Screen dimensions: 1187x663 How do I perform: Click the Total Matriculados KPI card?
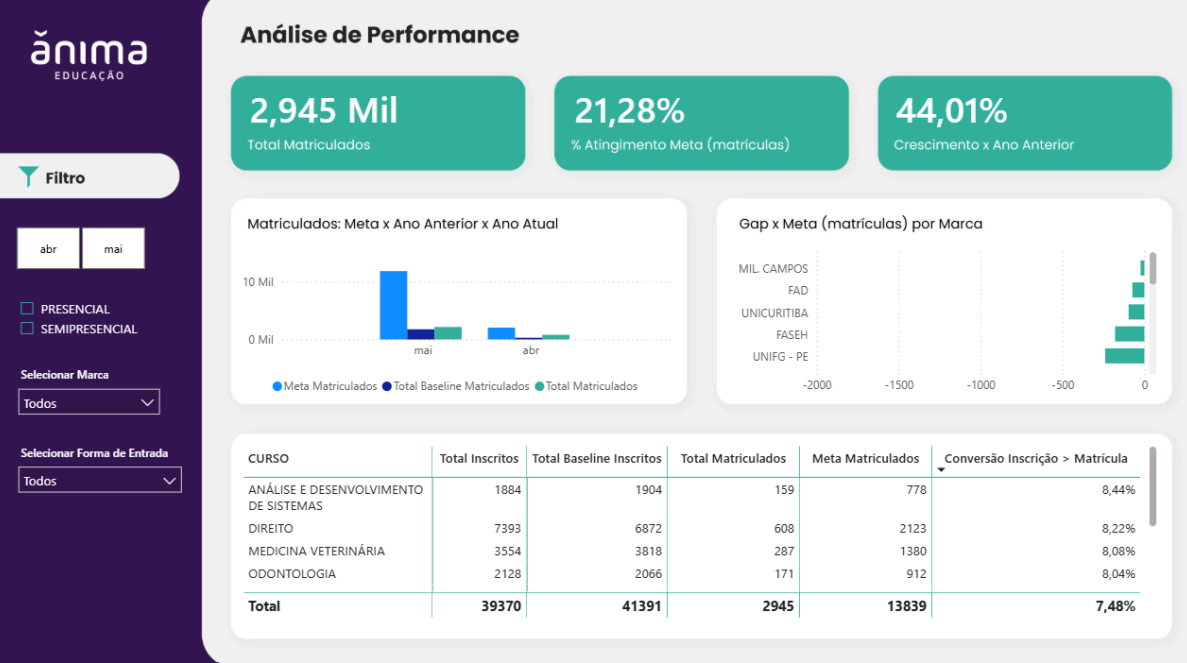point(378,123)
